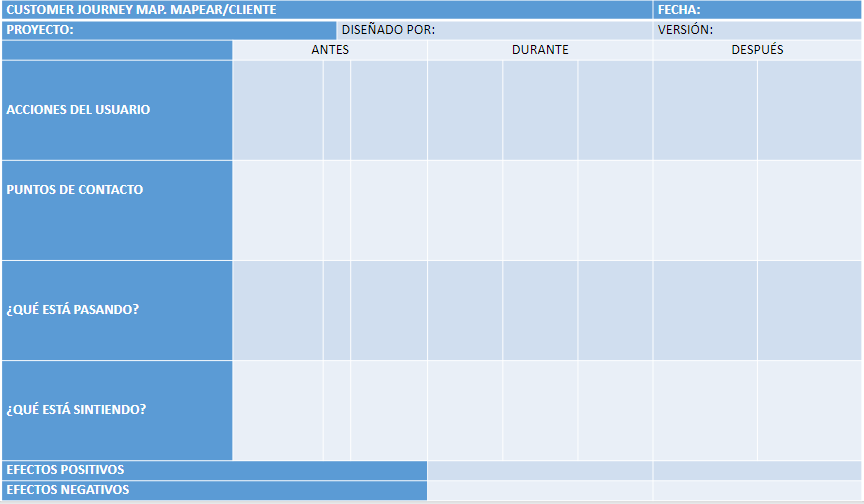Click the ¿QUÉ ESTÁ SINTIENDO? row label

pyautogui.click(x=117, y=411)
